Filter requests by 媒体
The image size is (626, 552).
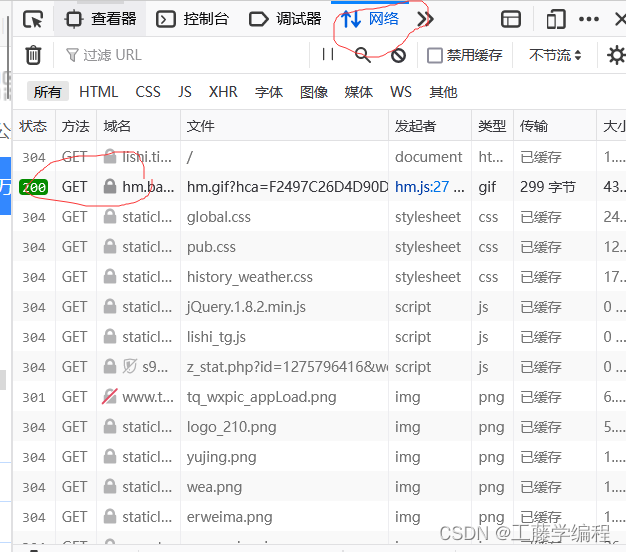point(359,92)
